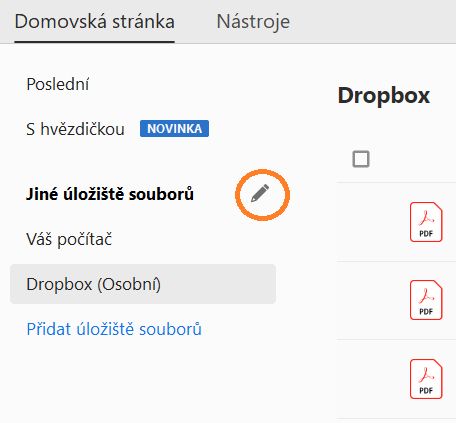456x423 pixels.
Task: Select Dropbox (Osobní) storage entry
Action: [x=143, y=284]
